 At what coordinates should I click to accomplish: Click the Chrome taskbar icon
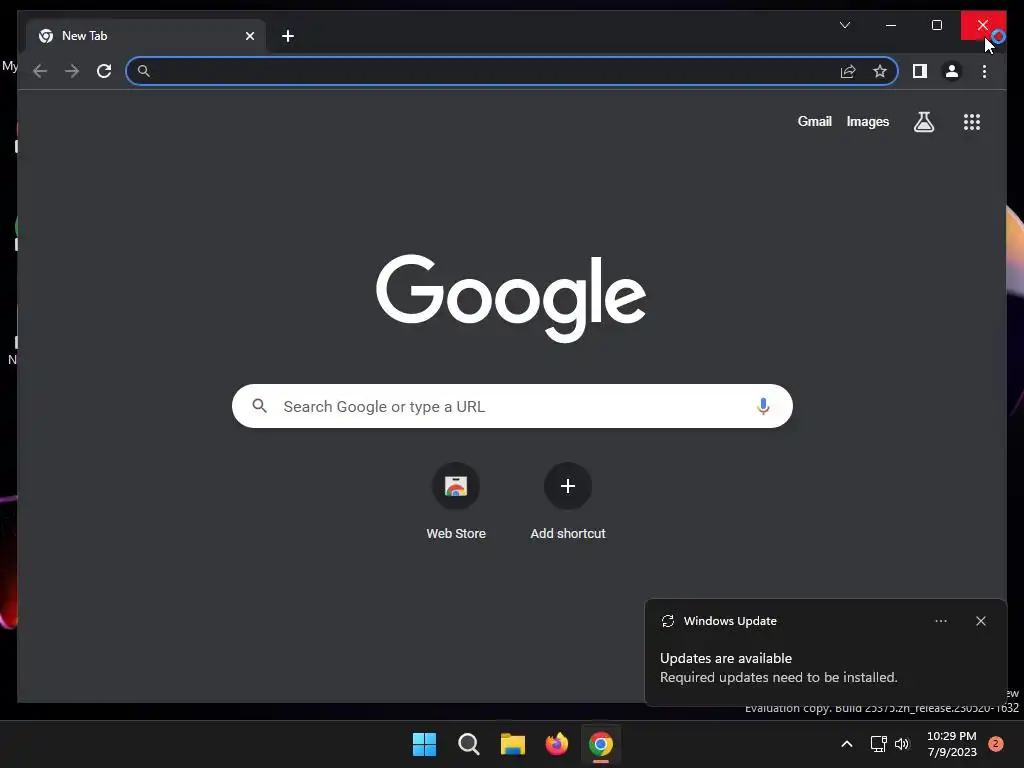pyautogui.click(x=601, y=744)
